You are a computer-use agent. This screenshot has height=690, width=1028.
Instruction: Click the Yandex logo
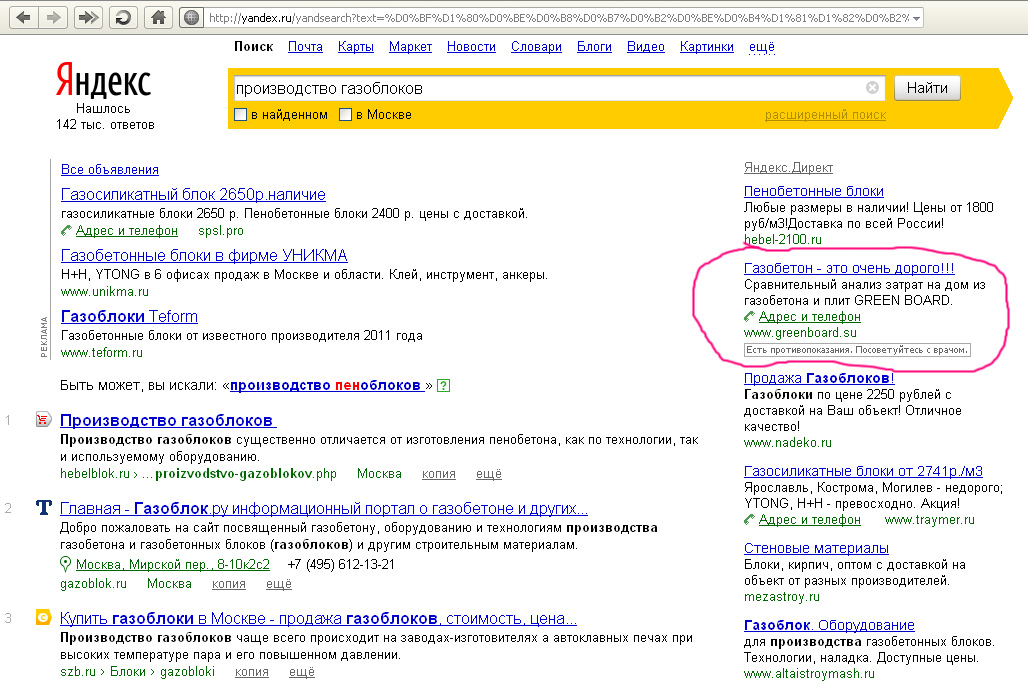104,81
